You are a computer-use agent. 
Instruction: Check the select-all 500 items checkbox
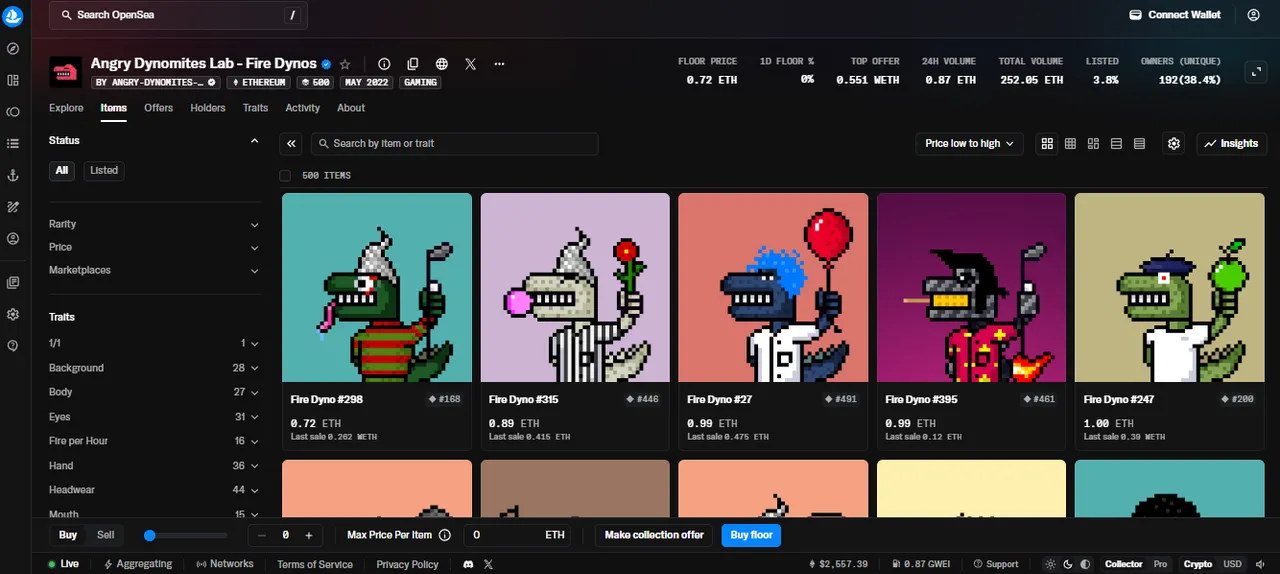pos(285,176)
